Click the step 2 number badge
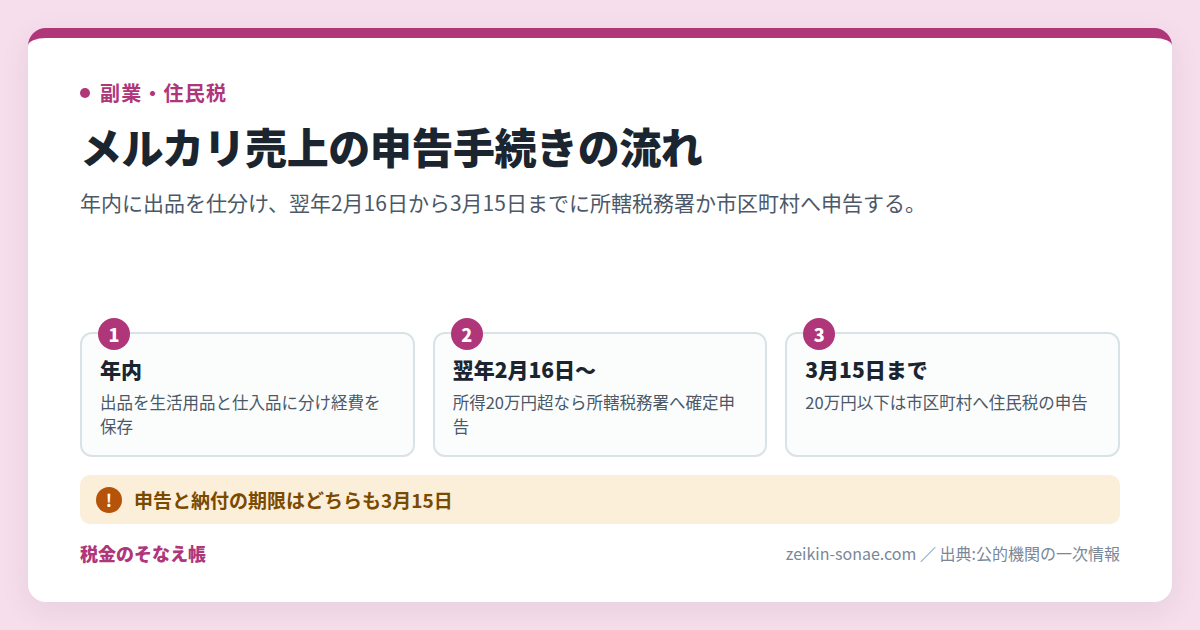 coord(467,334)
